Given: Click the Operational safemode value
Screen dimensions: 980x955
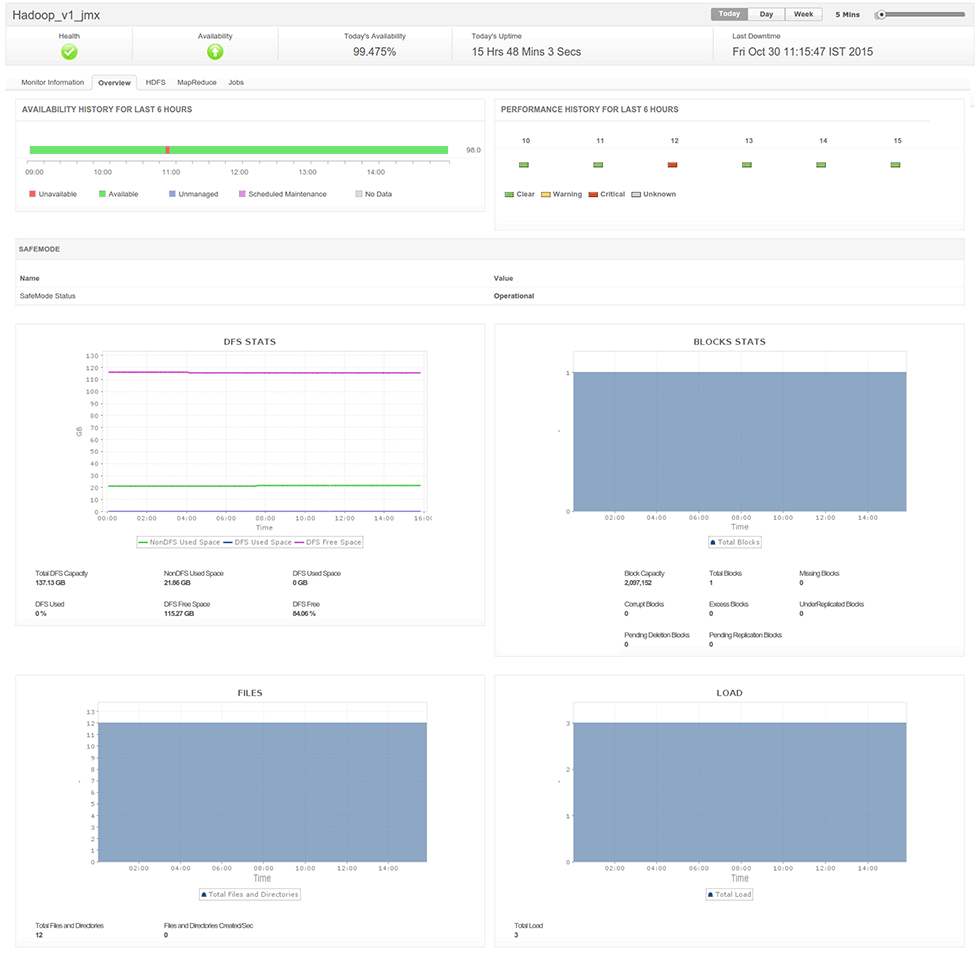Looking at the screenshot, I should [514, 296].
